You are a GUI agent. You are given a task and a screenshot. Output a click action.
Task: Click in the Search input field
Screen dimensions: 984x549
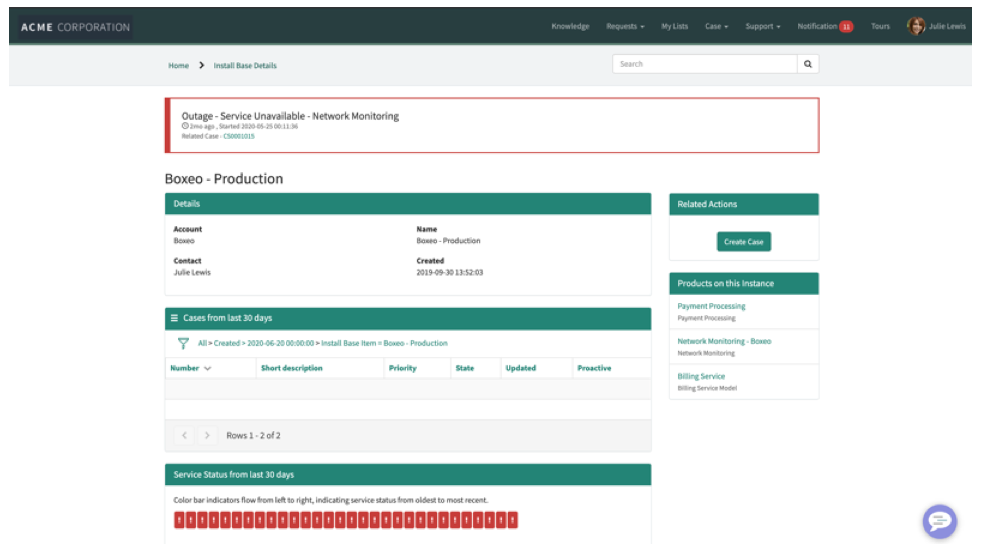click(705, 64)
